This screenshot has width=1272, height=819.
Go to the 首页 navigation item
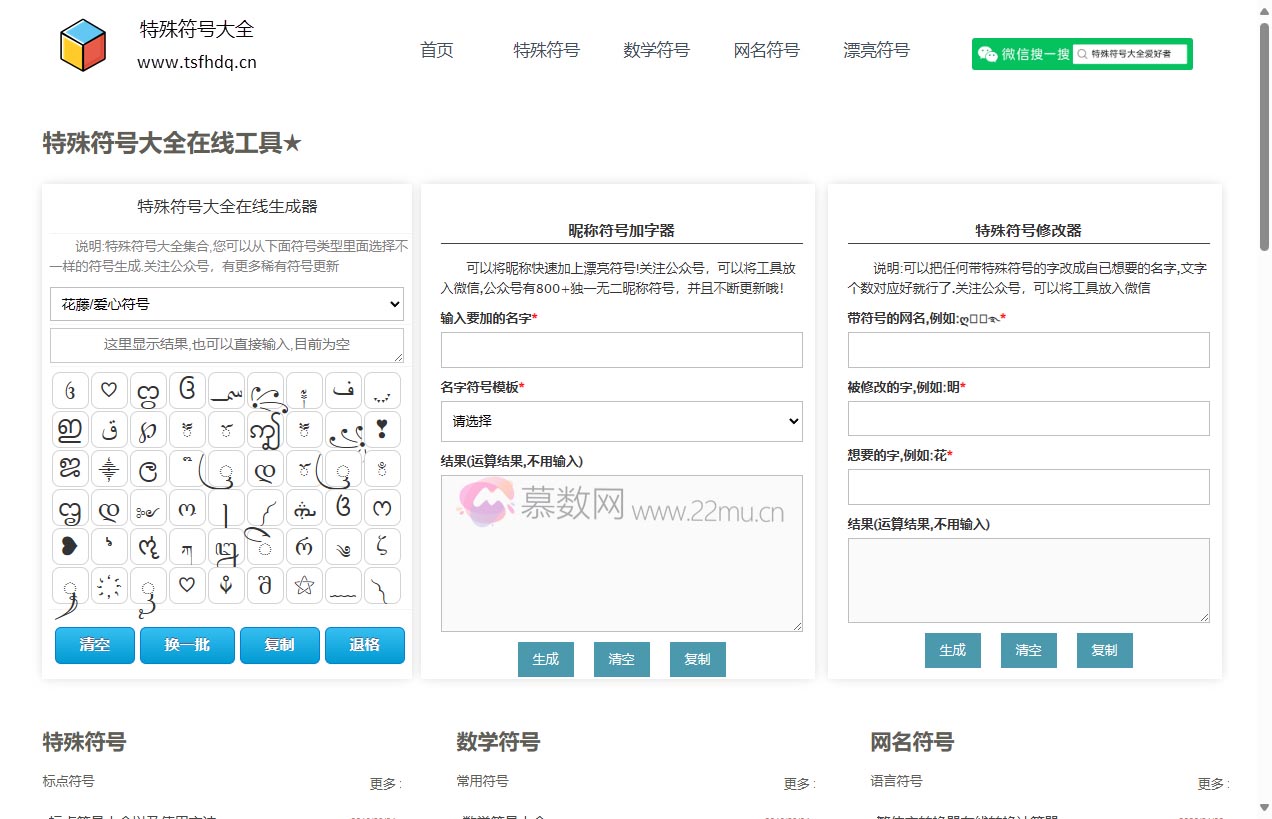point(437,50)
